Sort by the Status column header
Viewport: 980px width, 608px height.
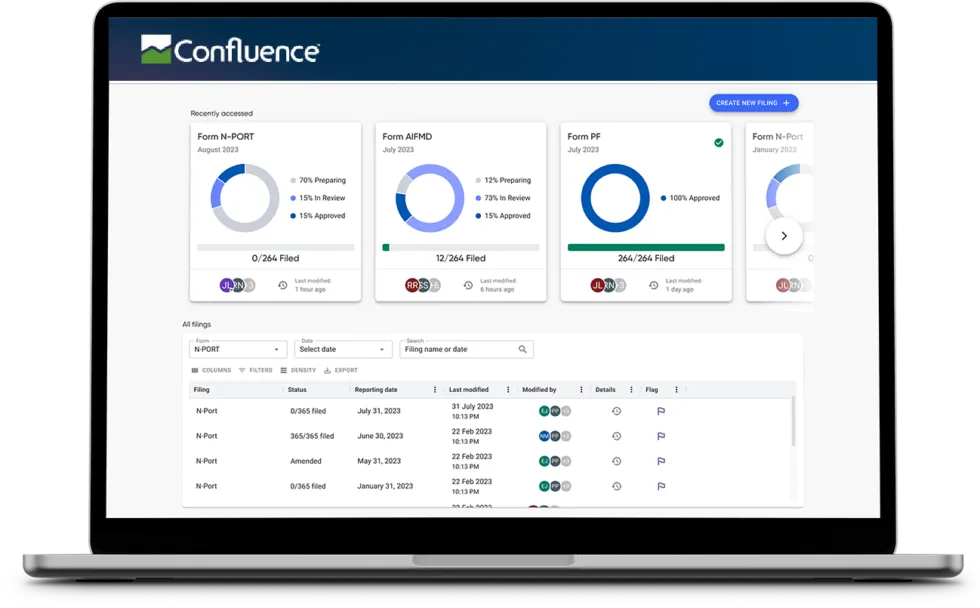(x=297, y=390)
